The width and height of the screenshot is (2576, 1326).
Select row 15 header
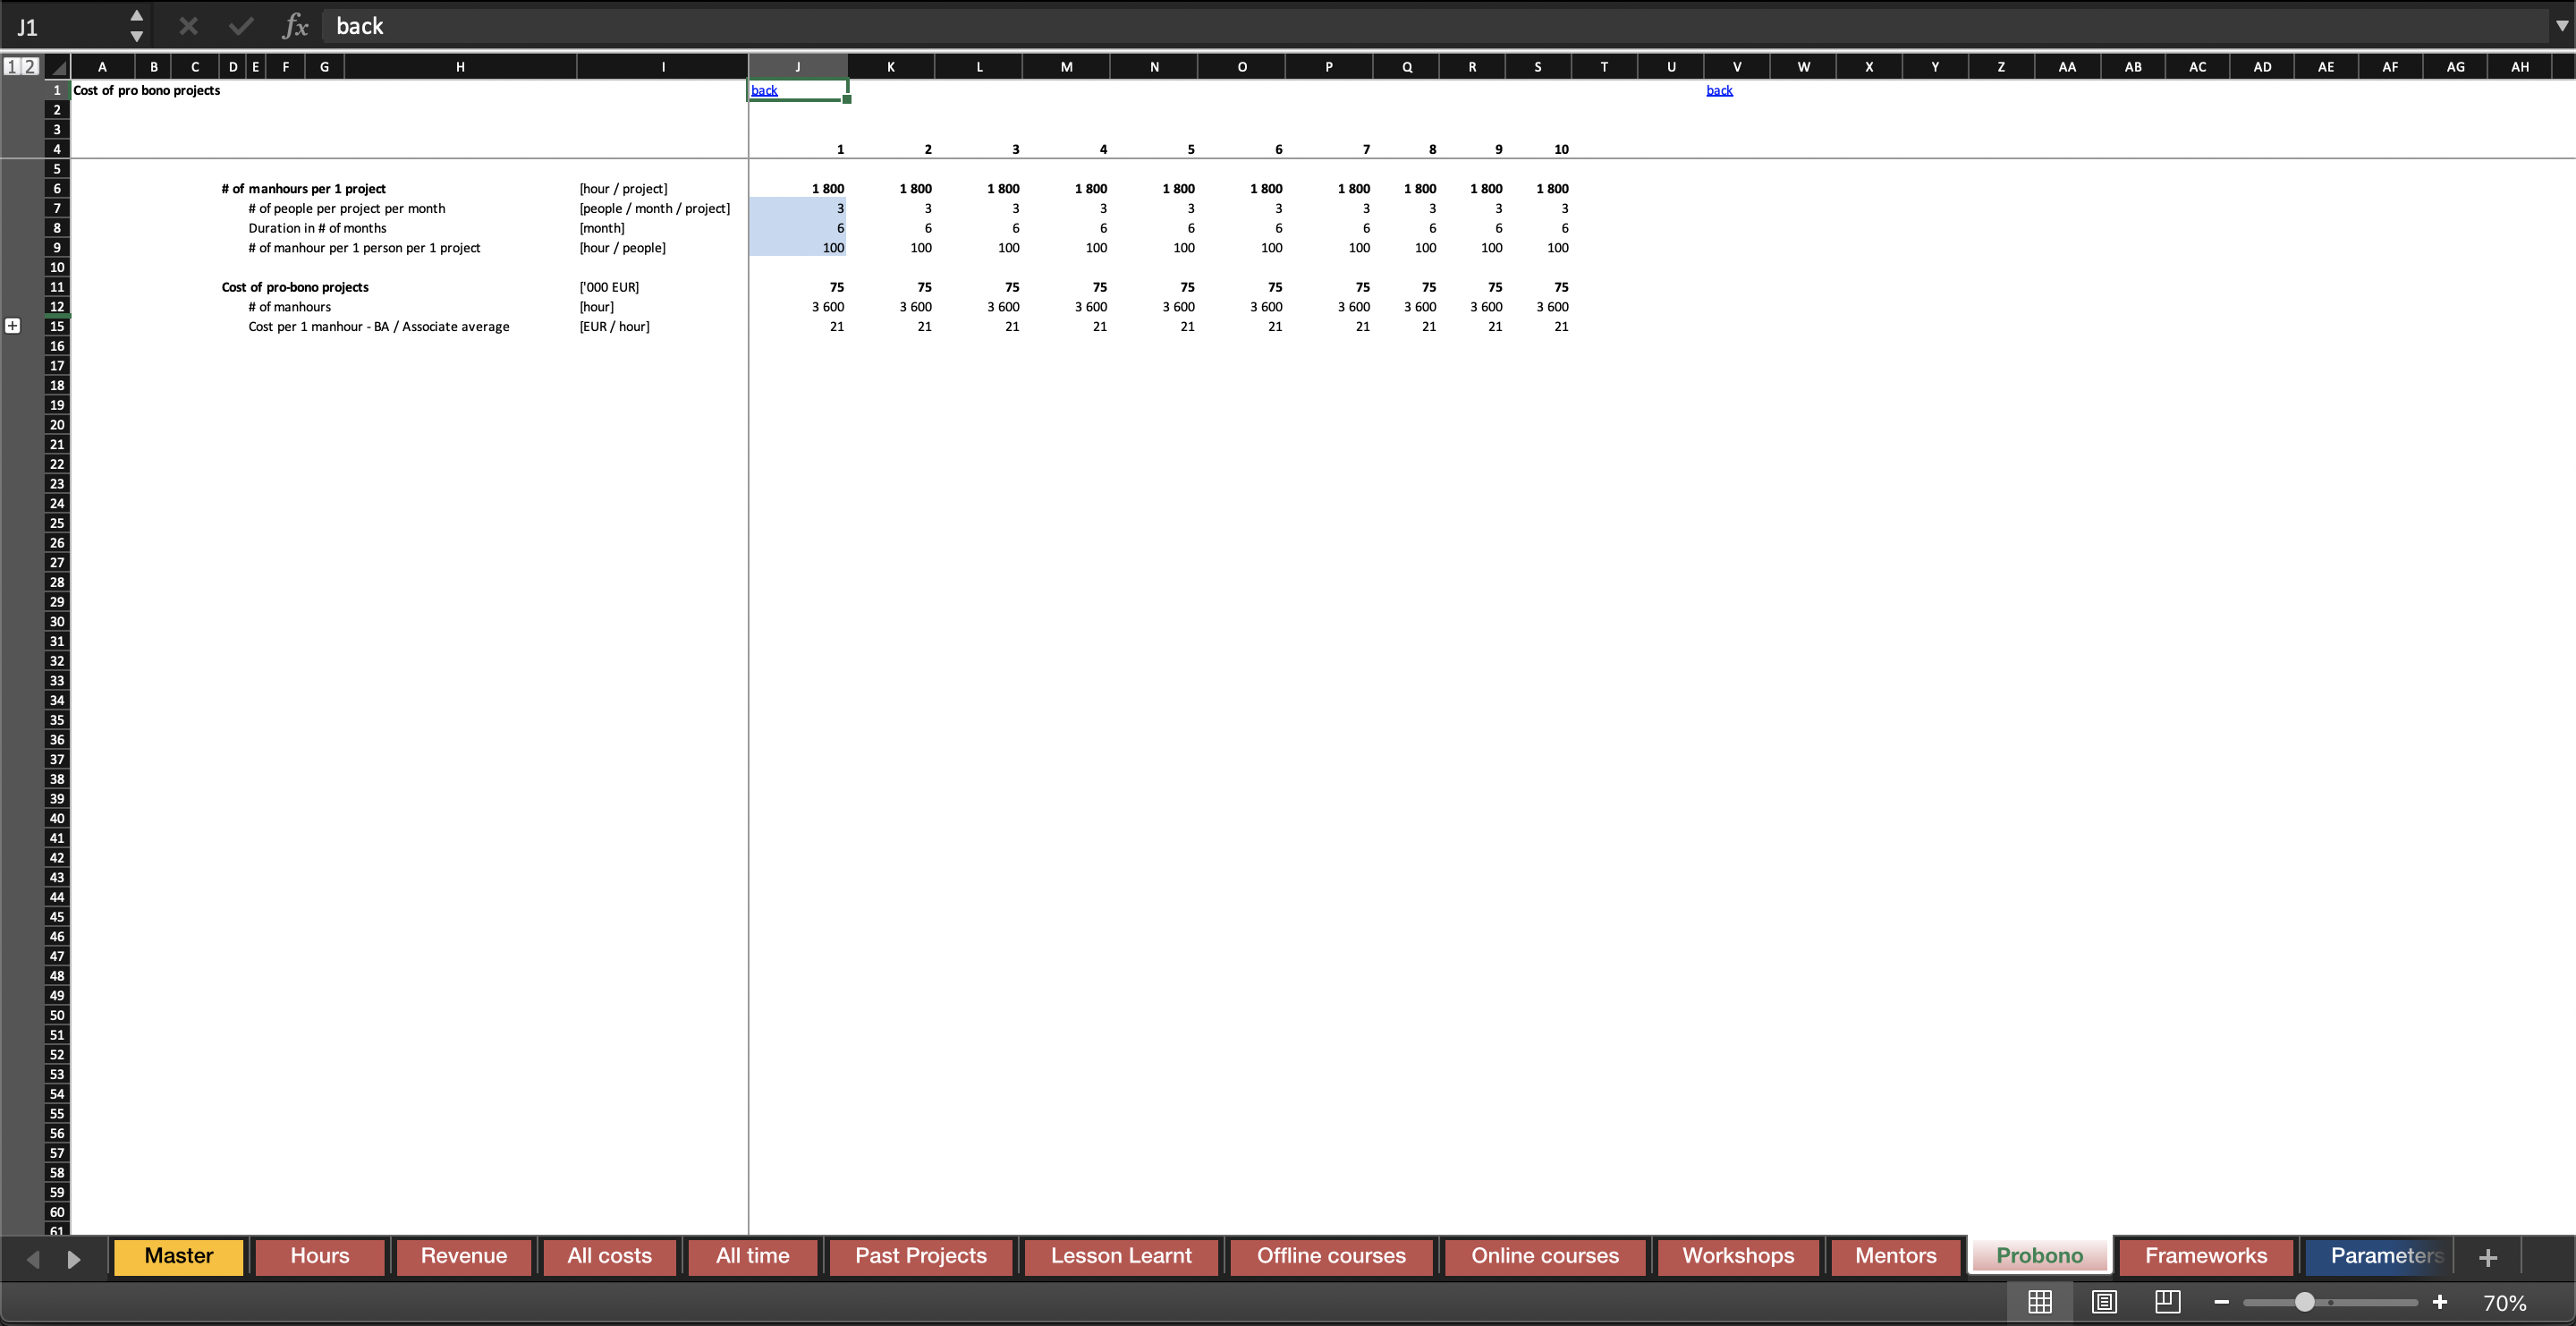coord(57,326)
